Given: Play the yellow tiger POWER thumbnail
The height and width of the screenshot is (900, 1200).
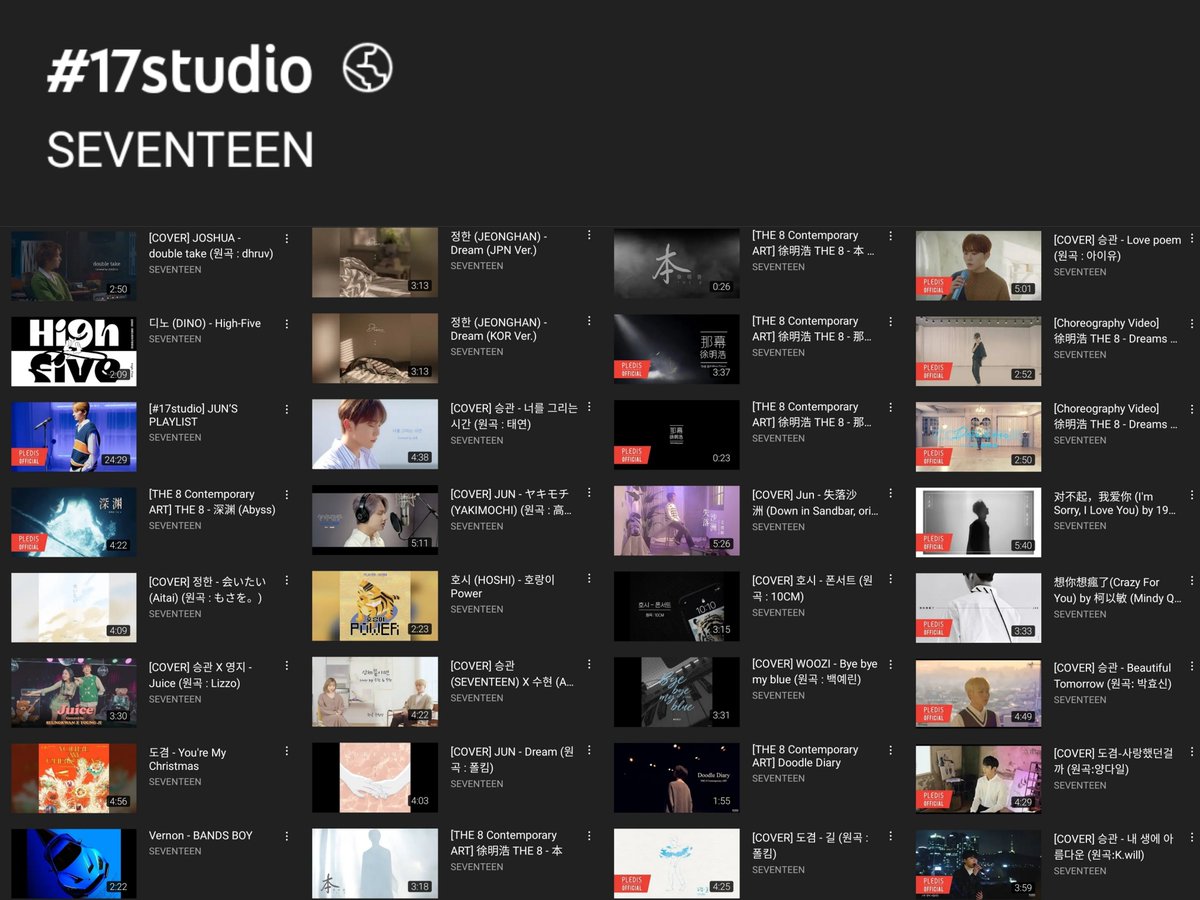Looking at the screenshot, I should [x=375, y=606].
